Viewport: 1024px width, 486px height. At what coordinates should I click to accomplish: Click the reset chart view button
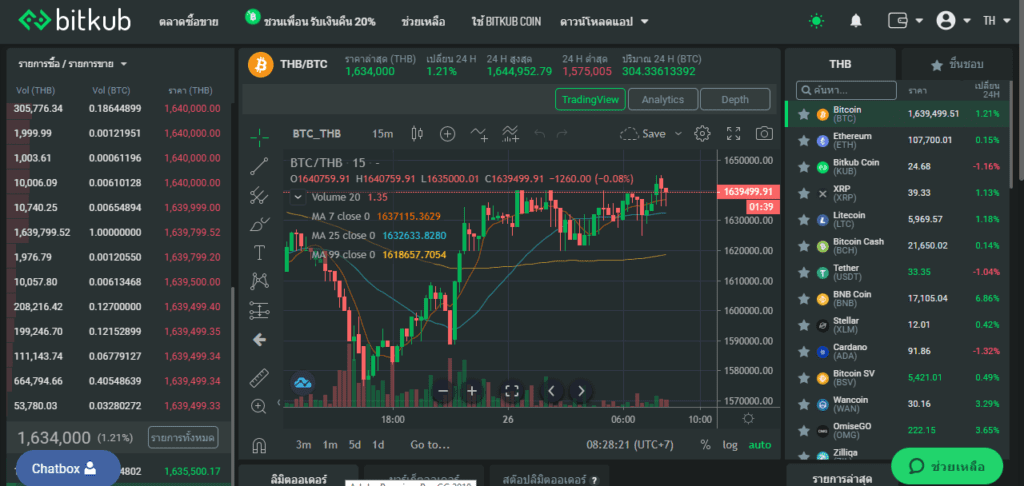(511, 391)
